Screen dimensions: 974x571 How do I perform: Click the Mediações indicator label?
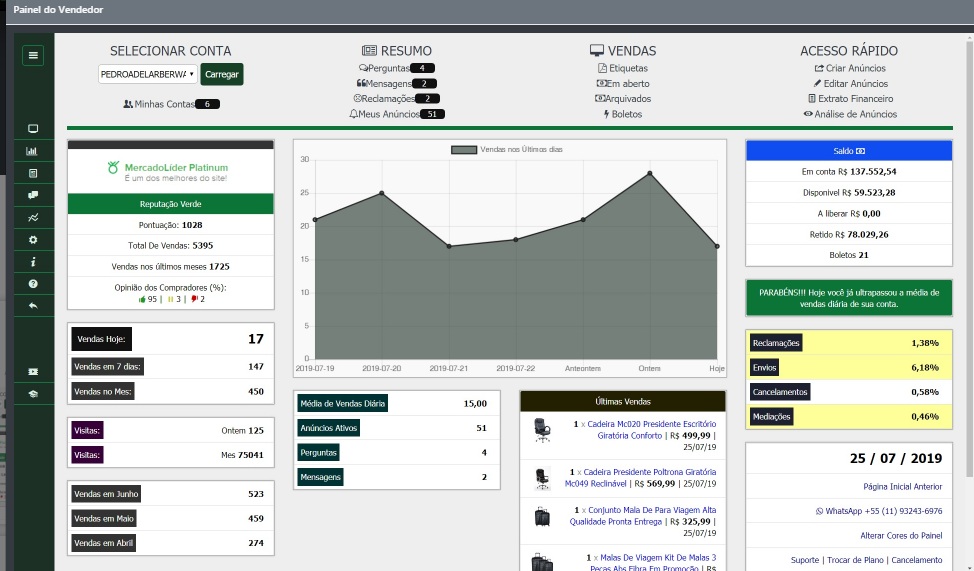tap(771, 417)
